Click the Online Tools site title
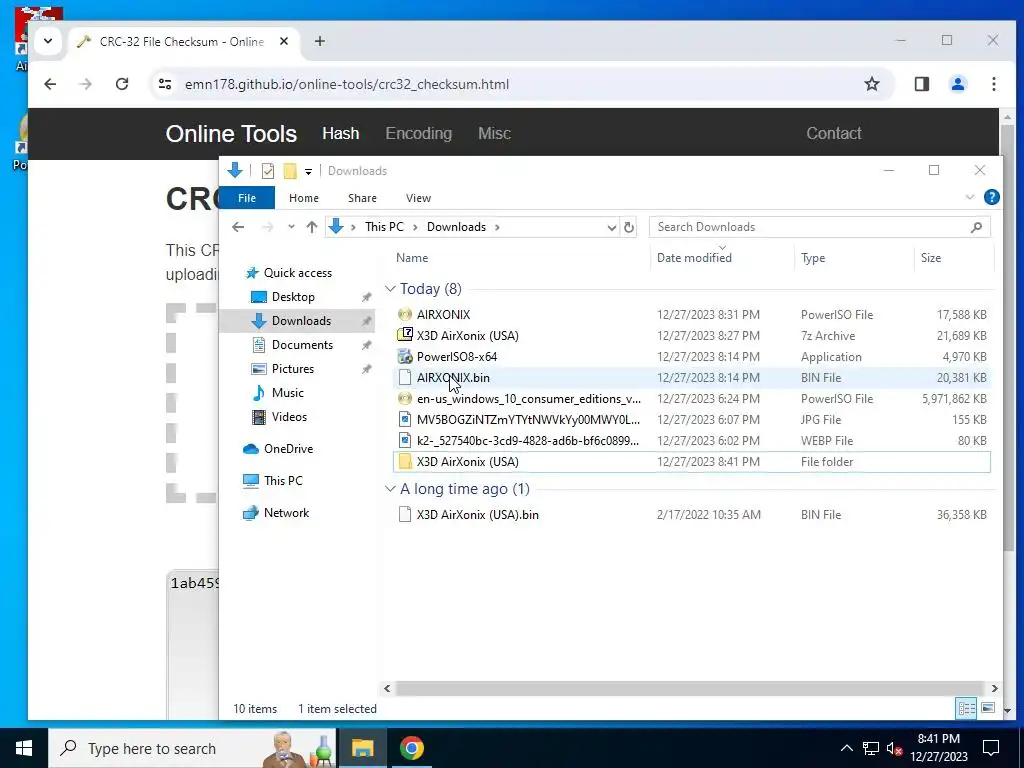Viewport: 1024px width, 768px height. tap(231, 134)
